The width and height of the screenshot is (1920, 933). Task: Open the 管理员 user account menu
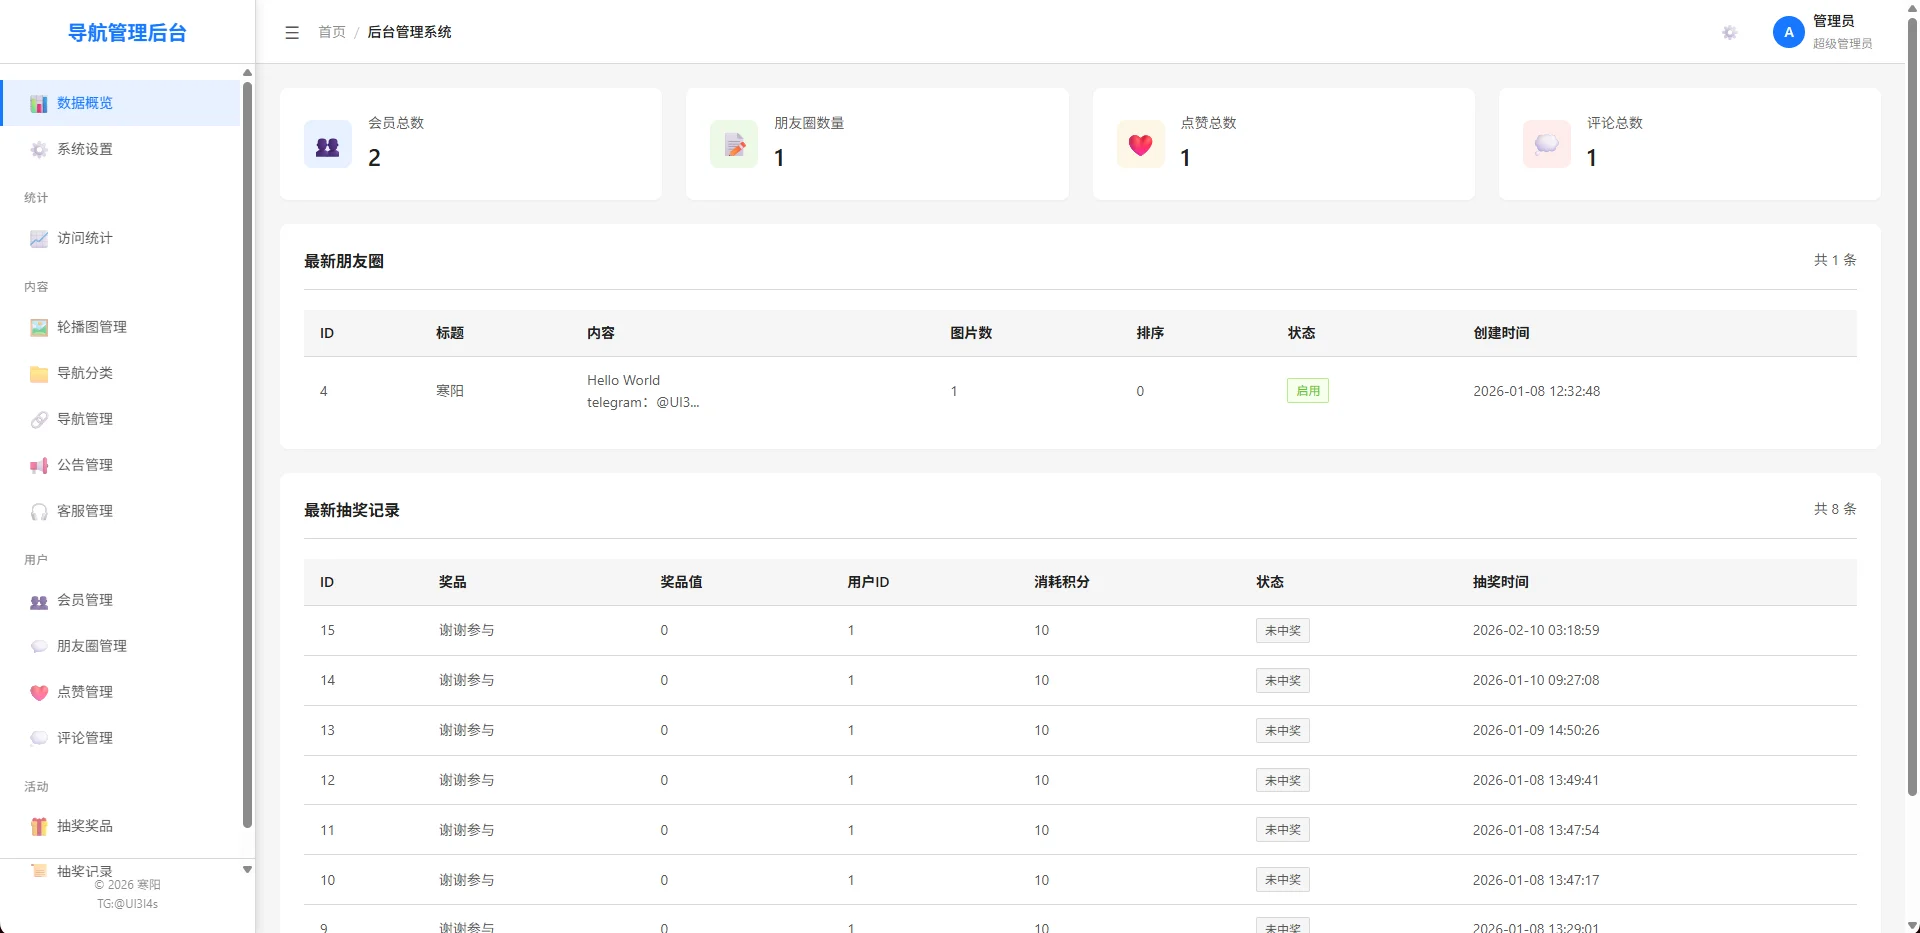click(1833, 22)
